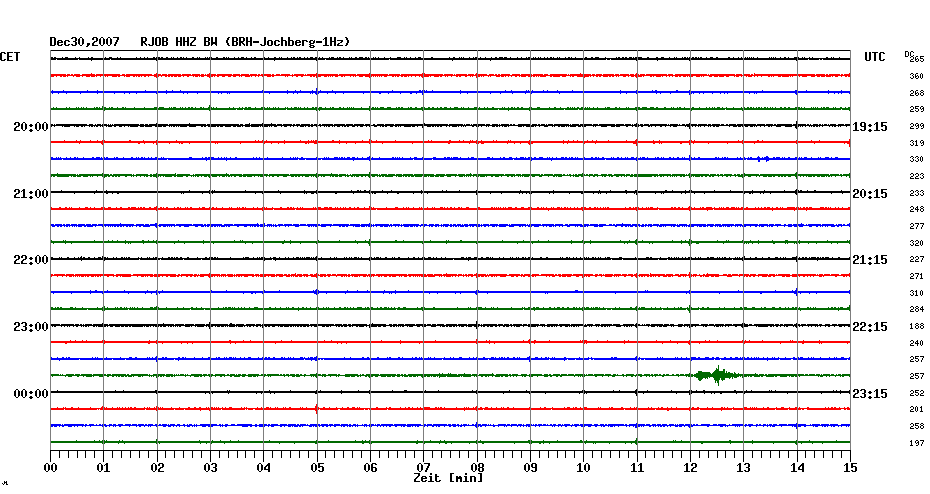Click the DC value 320
The width and height of the screenshot is (930, 494).
click(x=917, y=243)
